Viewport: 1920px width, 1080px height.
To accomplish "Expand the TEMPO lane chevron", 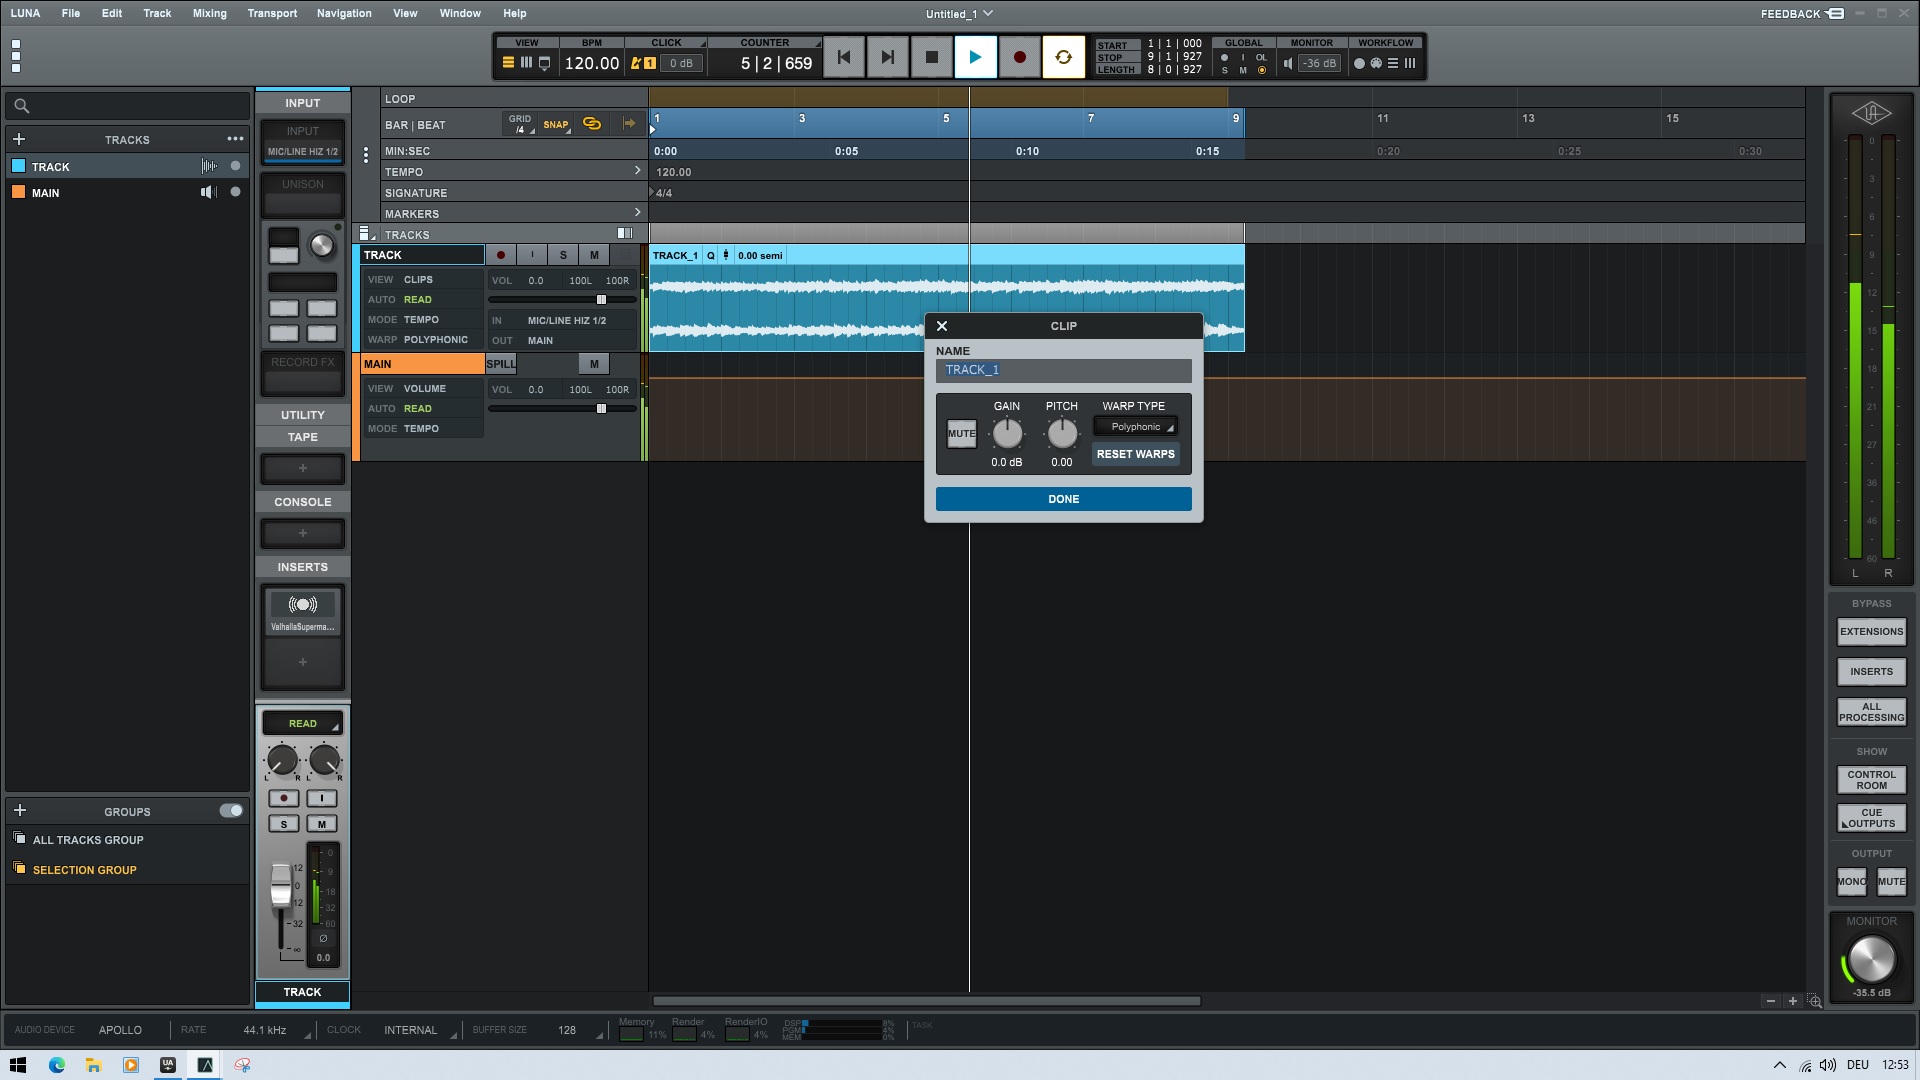I will (x=638, y=171).
